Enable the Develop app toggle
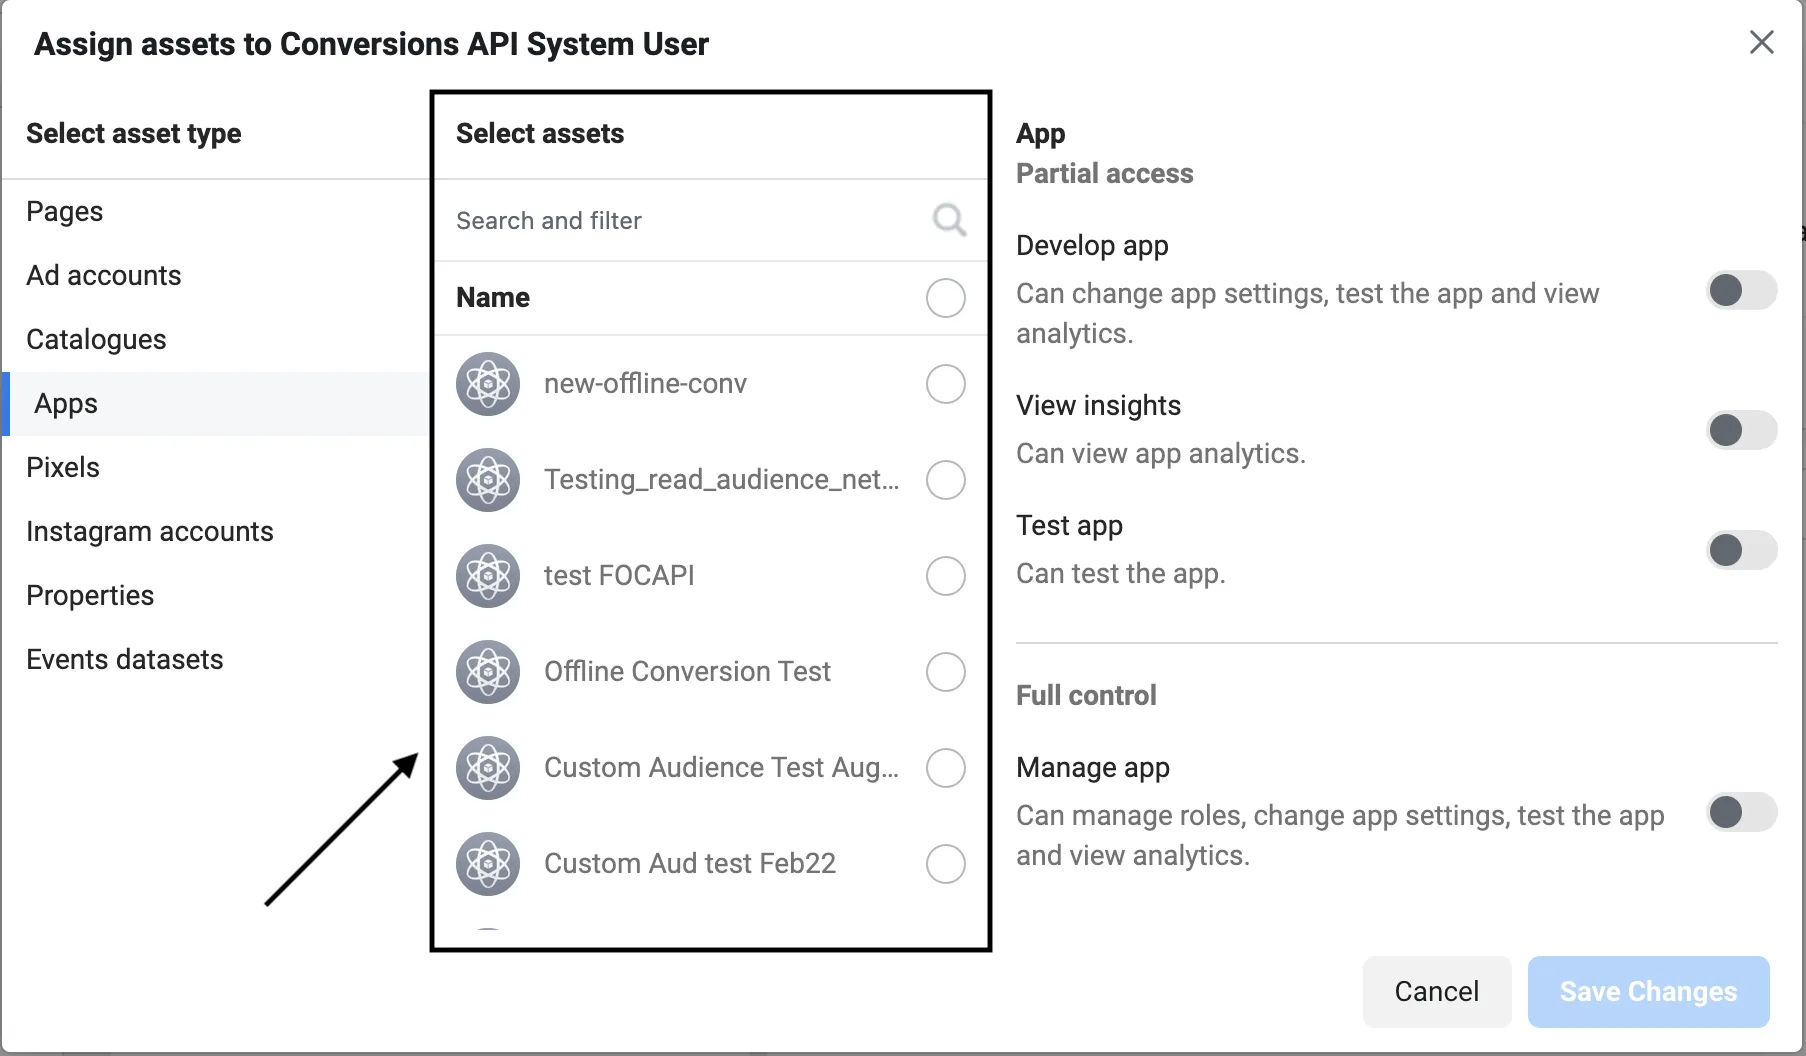Screen dimensions: 1806x1056 point(1741,291)
